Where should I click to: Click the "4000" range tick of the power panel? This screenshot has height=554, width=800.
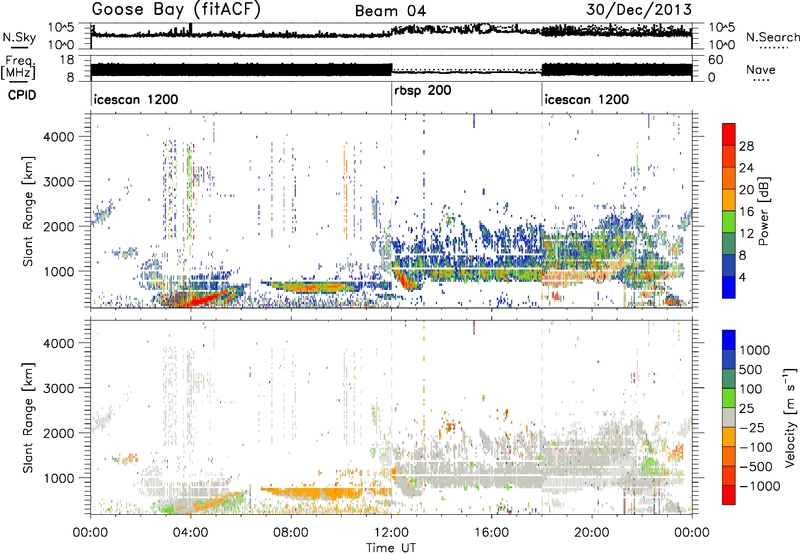[x=59, y=137]
